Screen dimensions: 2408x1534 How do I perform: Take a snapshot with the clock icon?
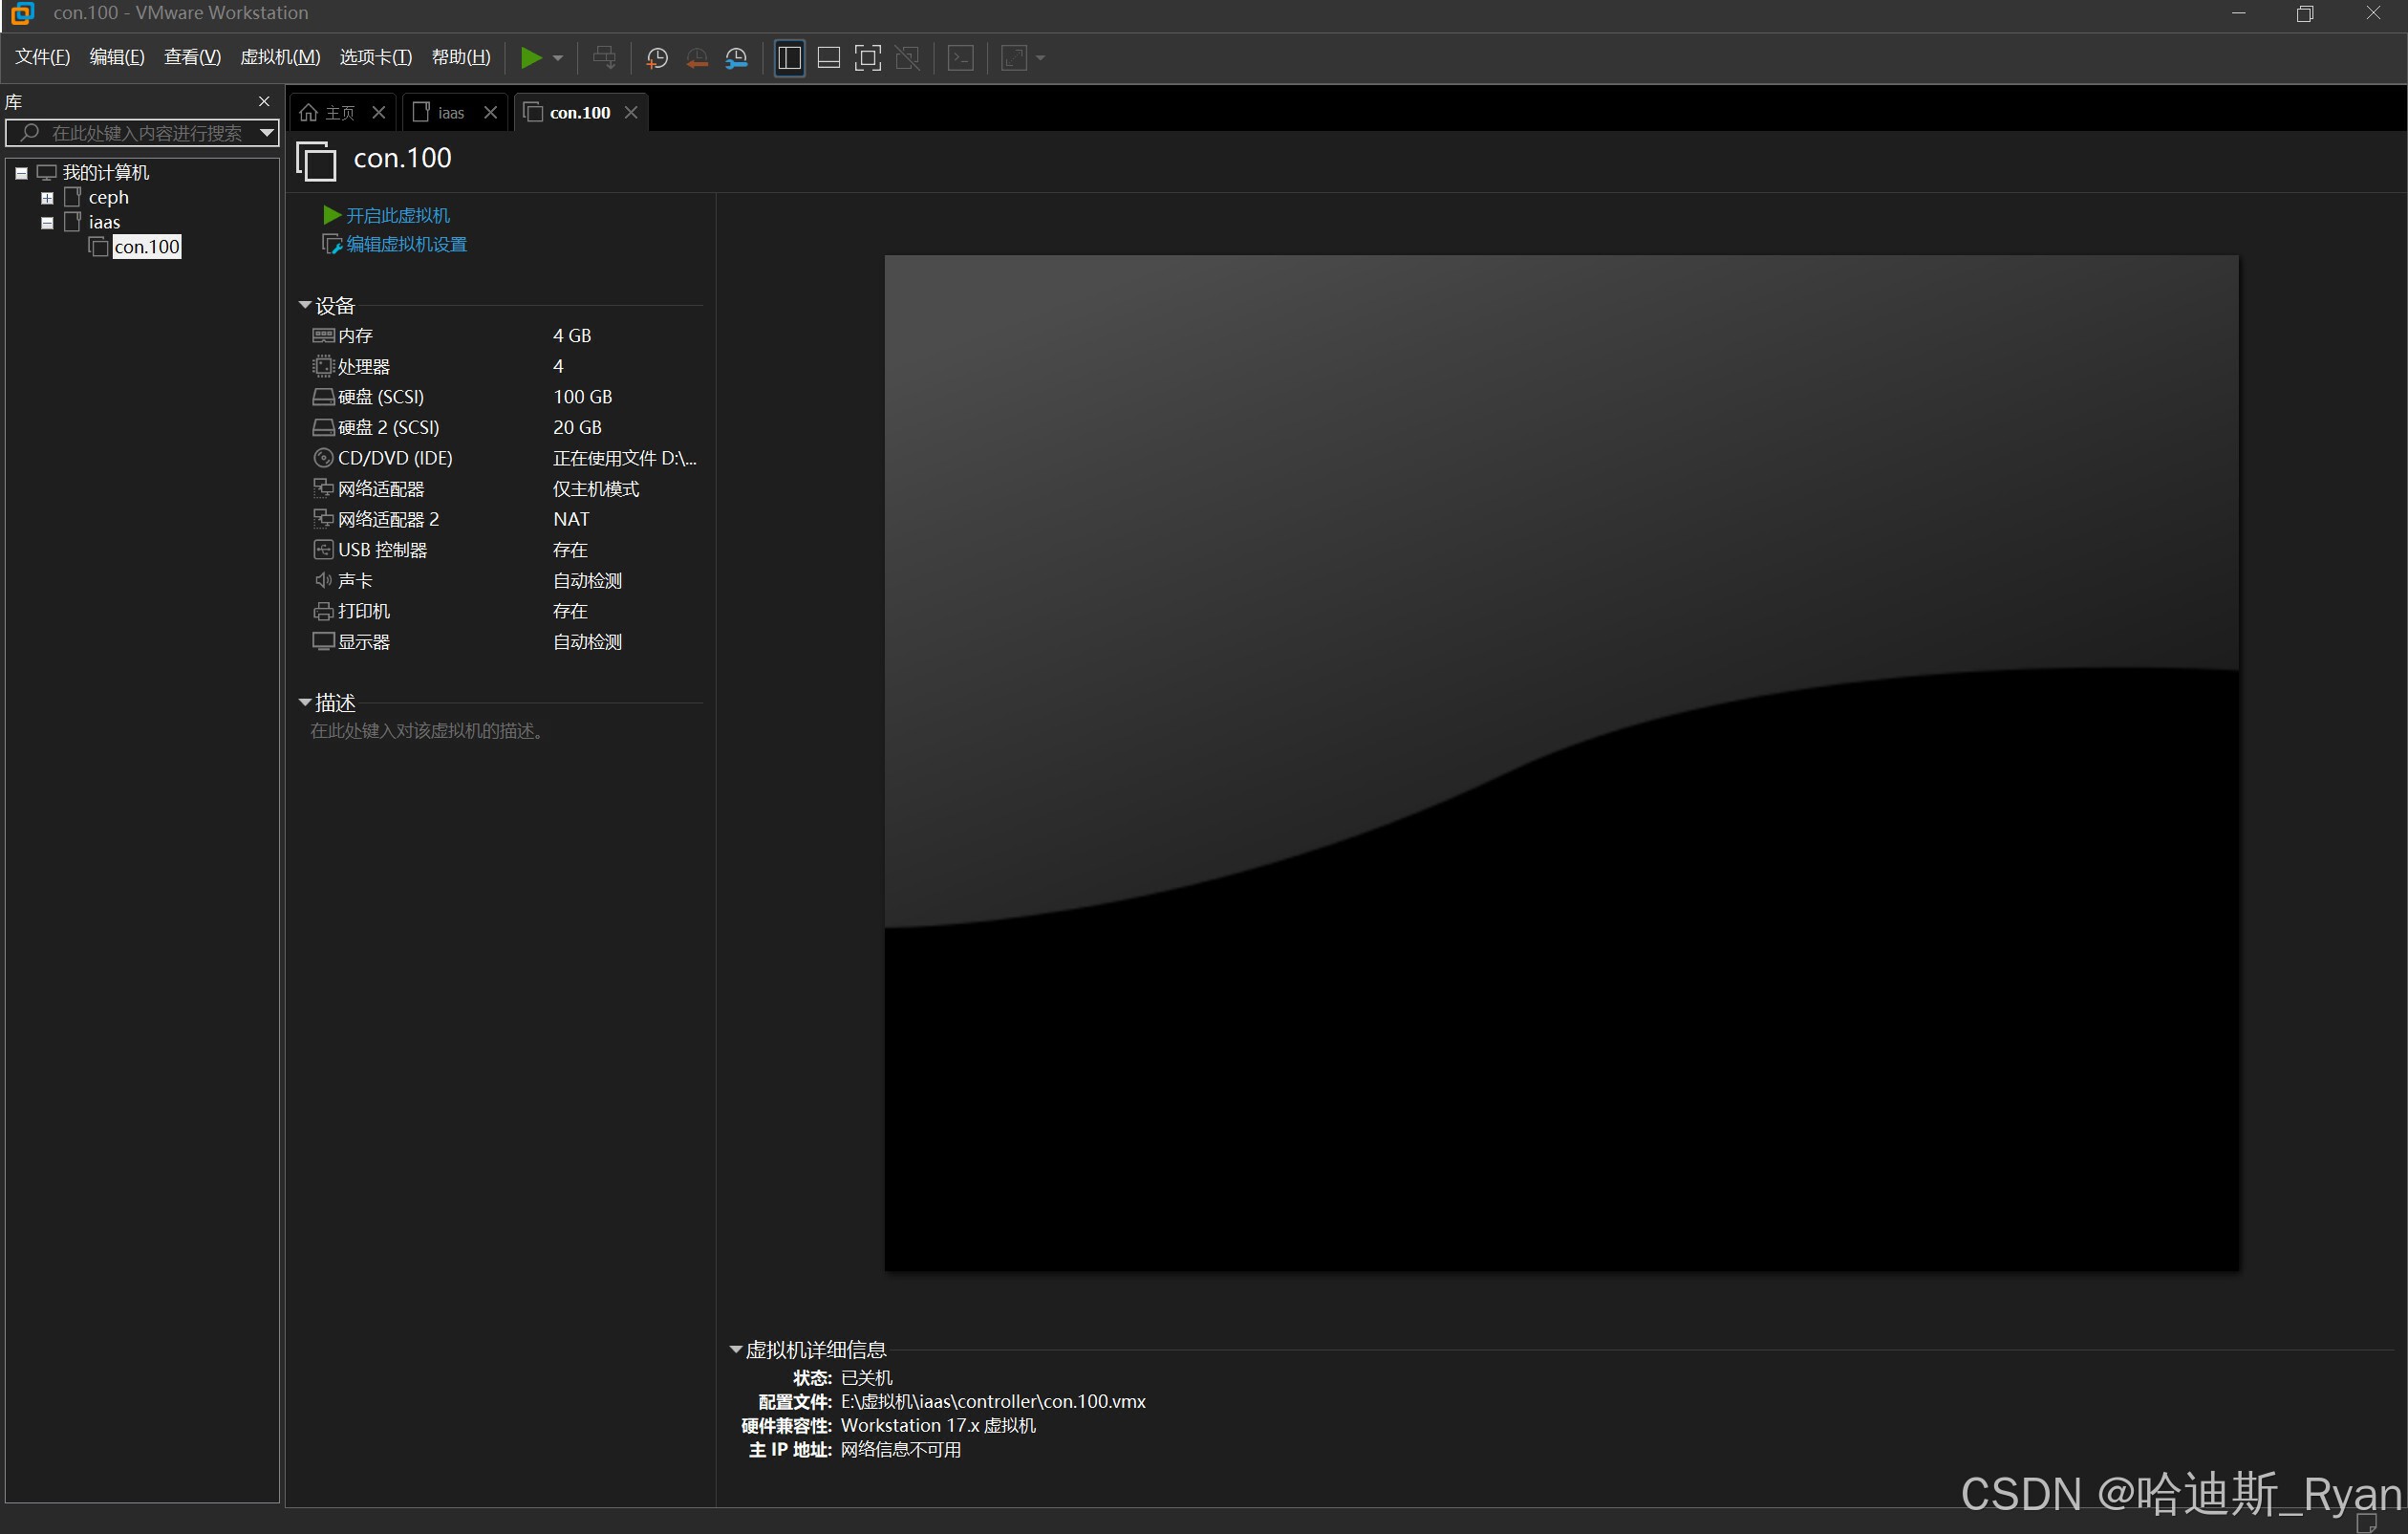click(x=657, y=58)
